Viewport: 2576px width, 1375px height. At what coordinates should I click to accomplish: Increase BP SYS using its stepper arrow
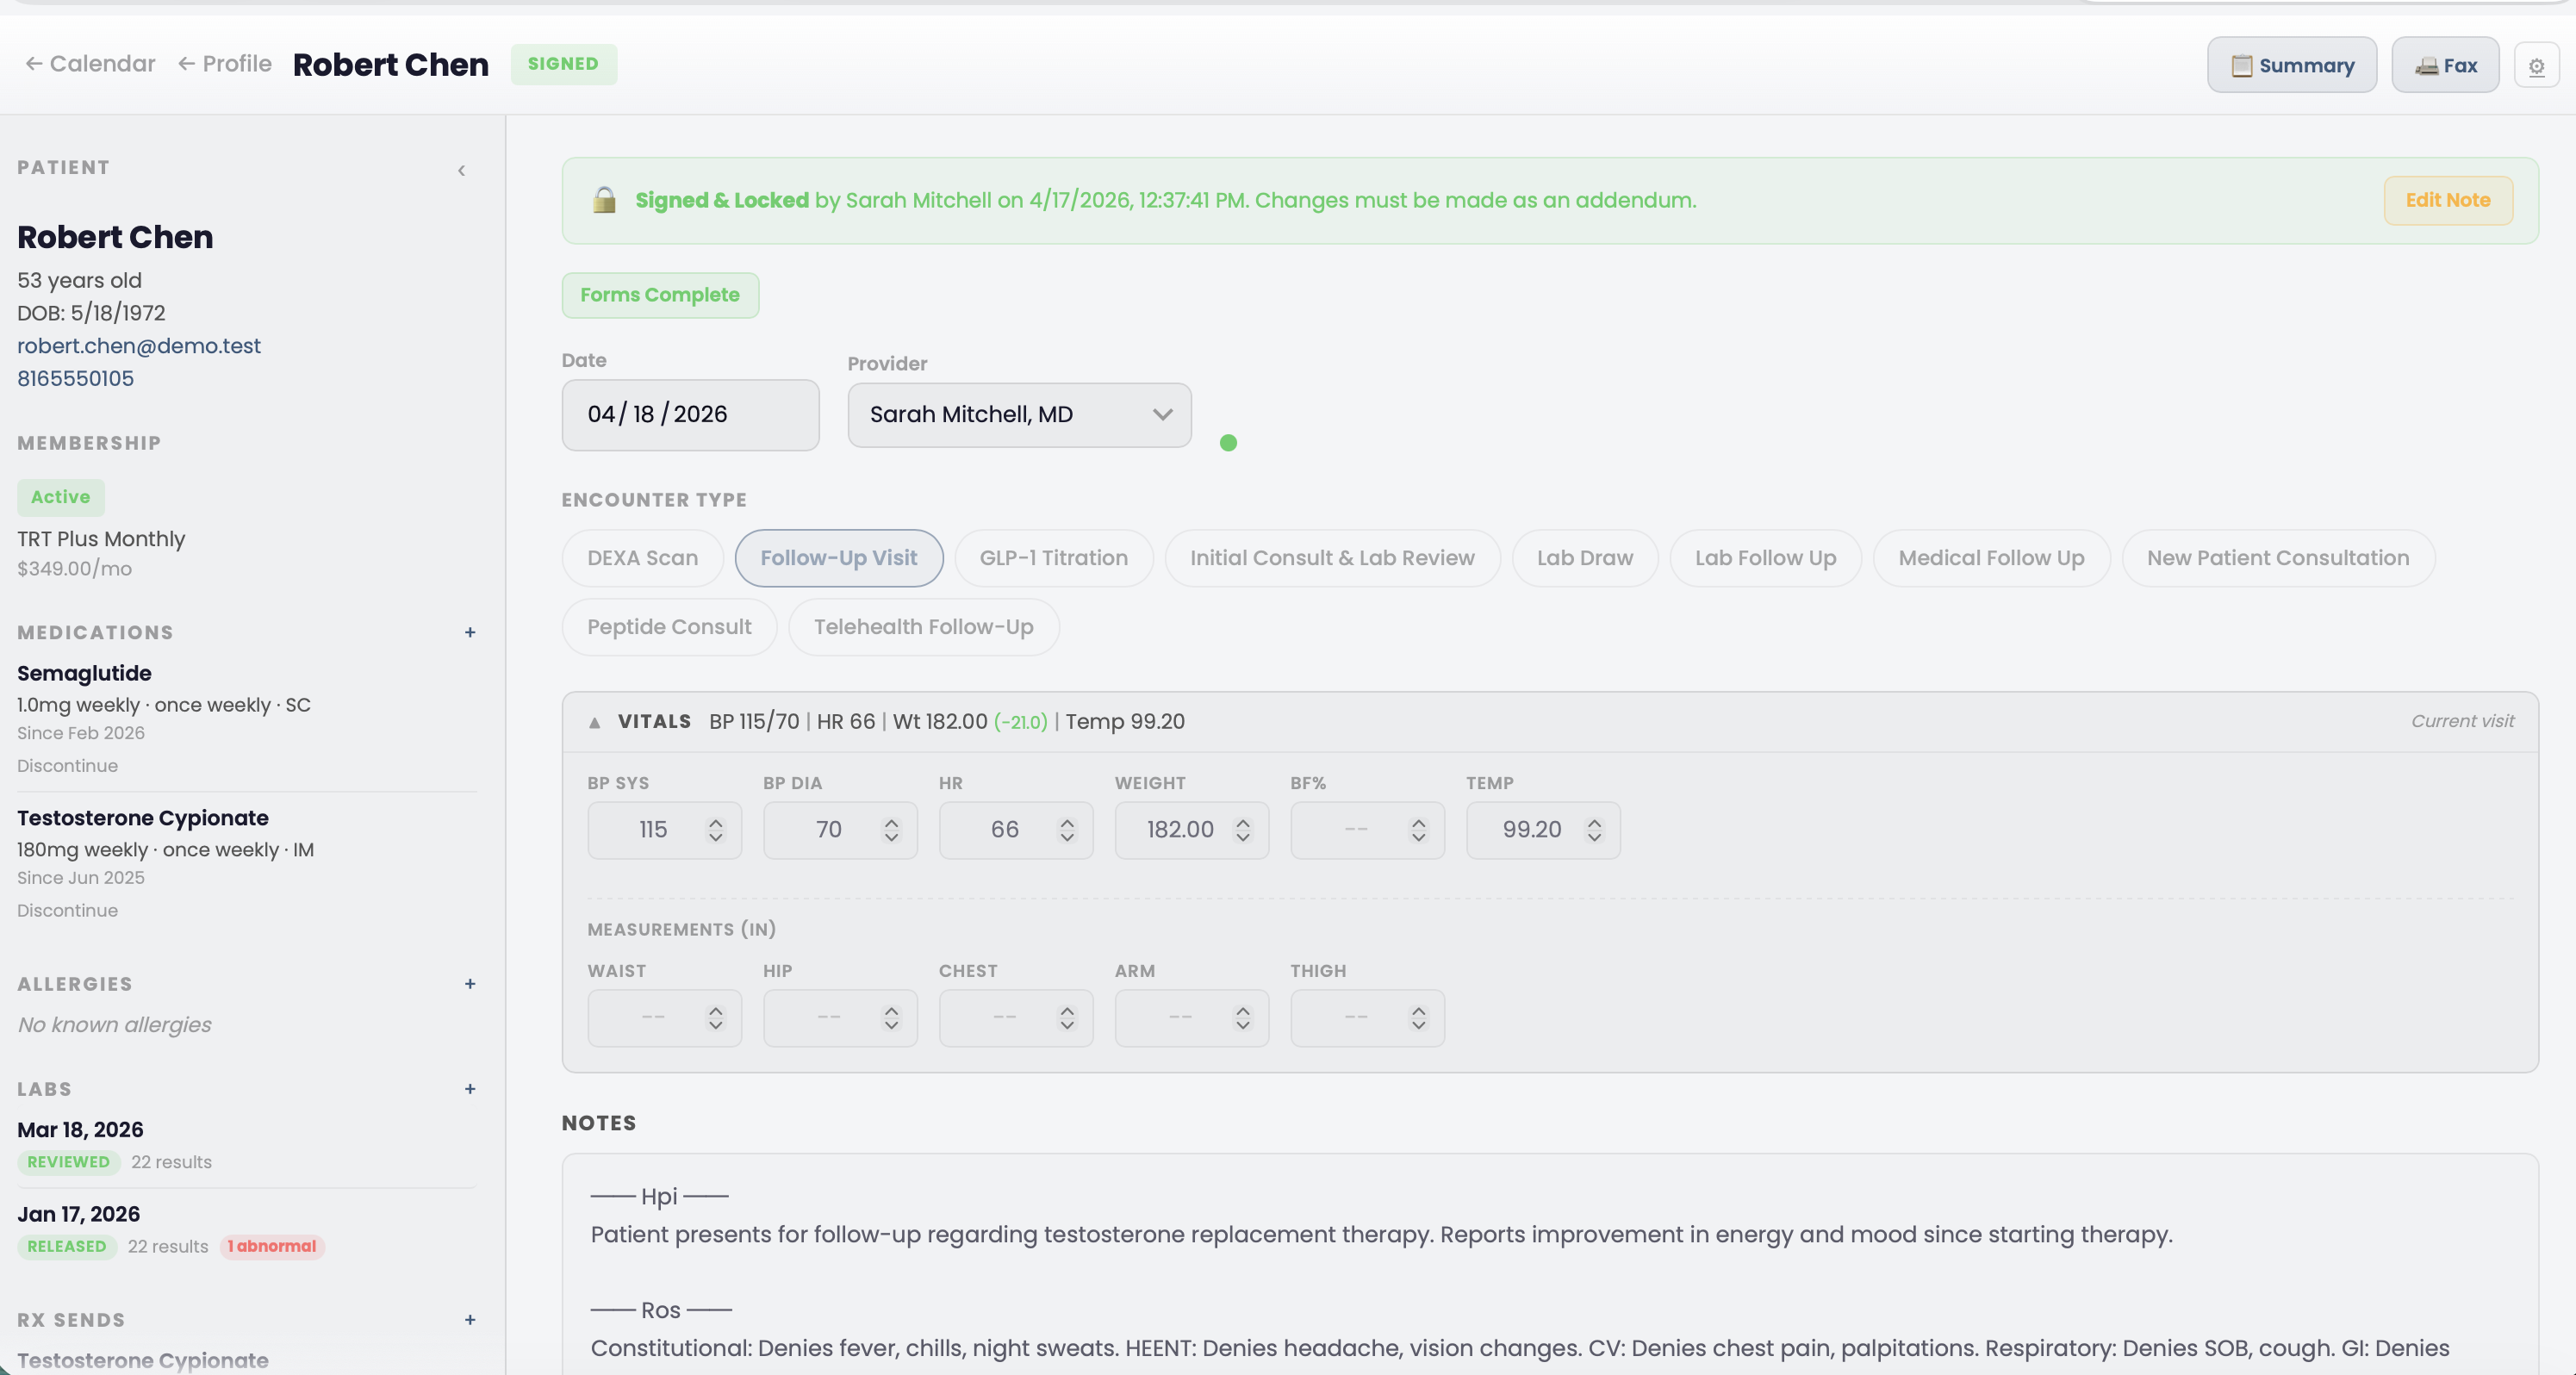tap(716, 822)
